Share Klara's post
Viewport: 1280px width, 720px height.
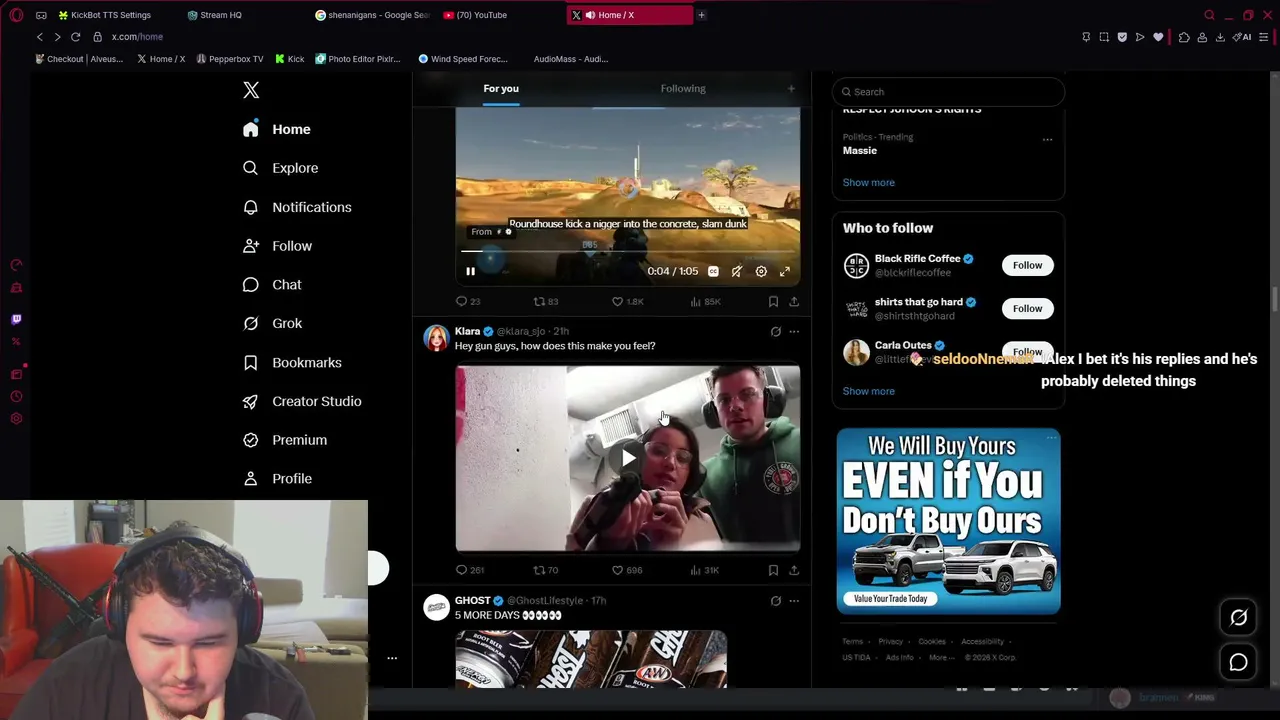point(794,570)
